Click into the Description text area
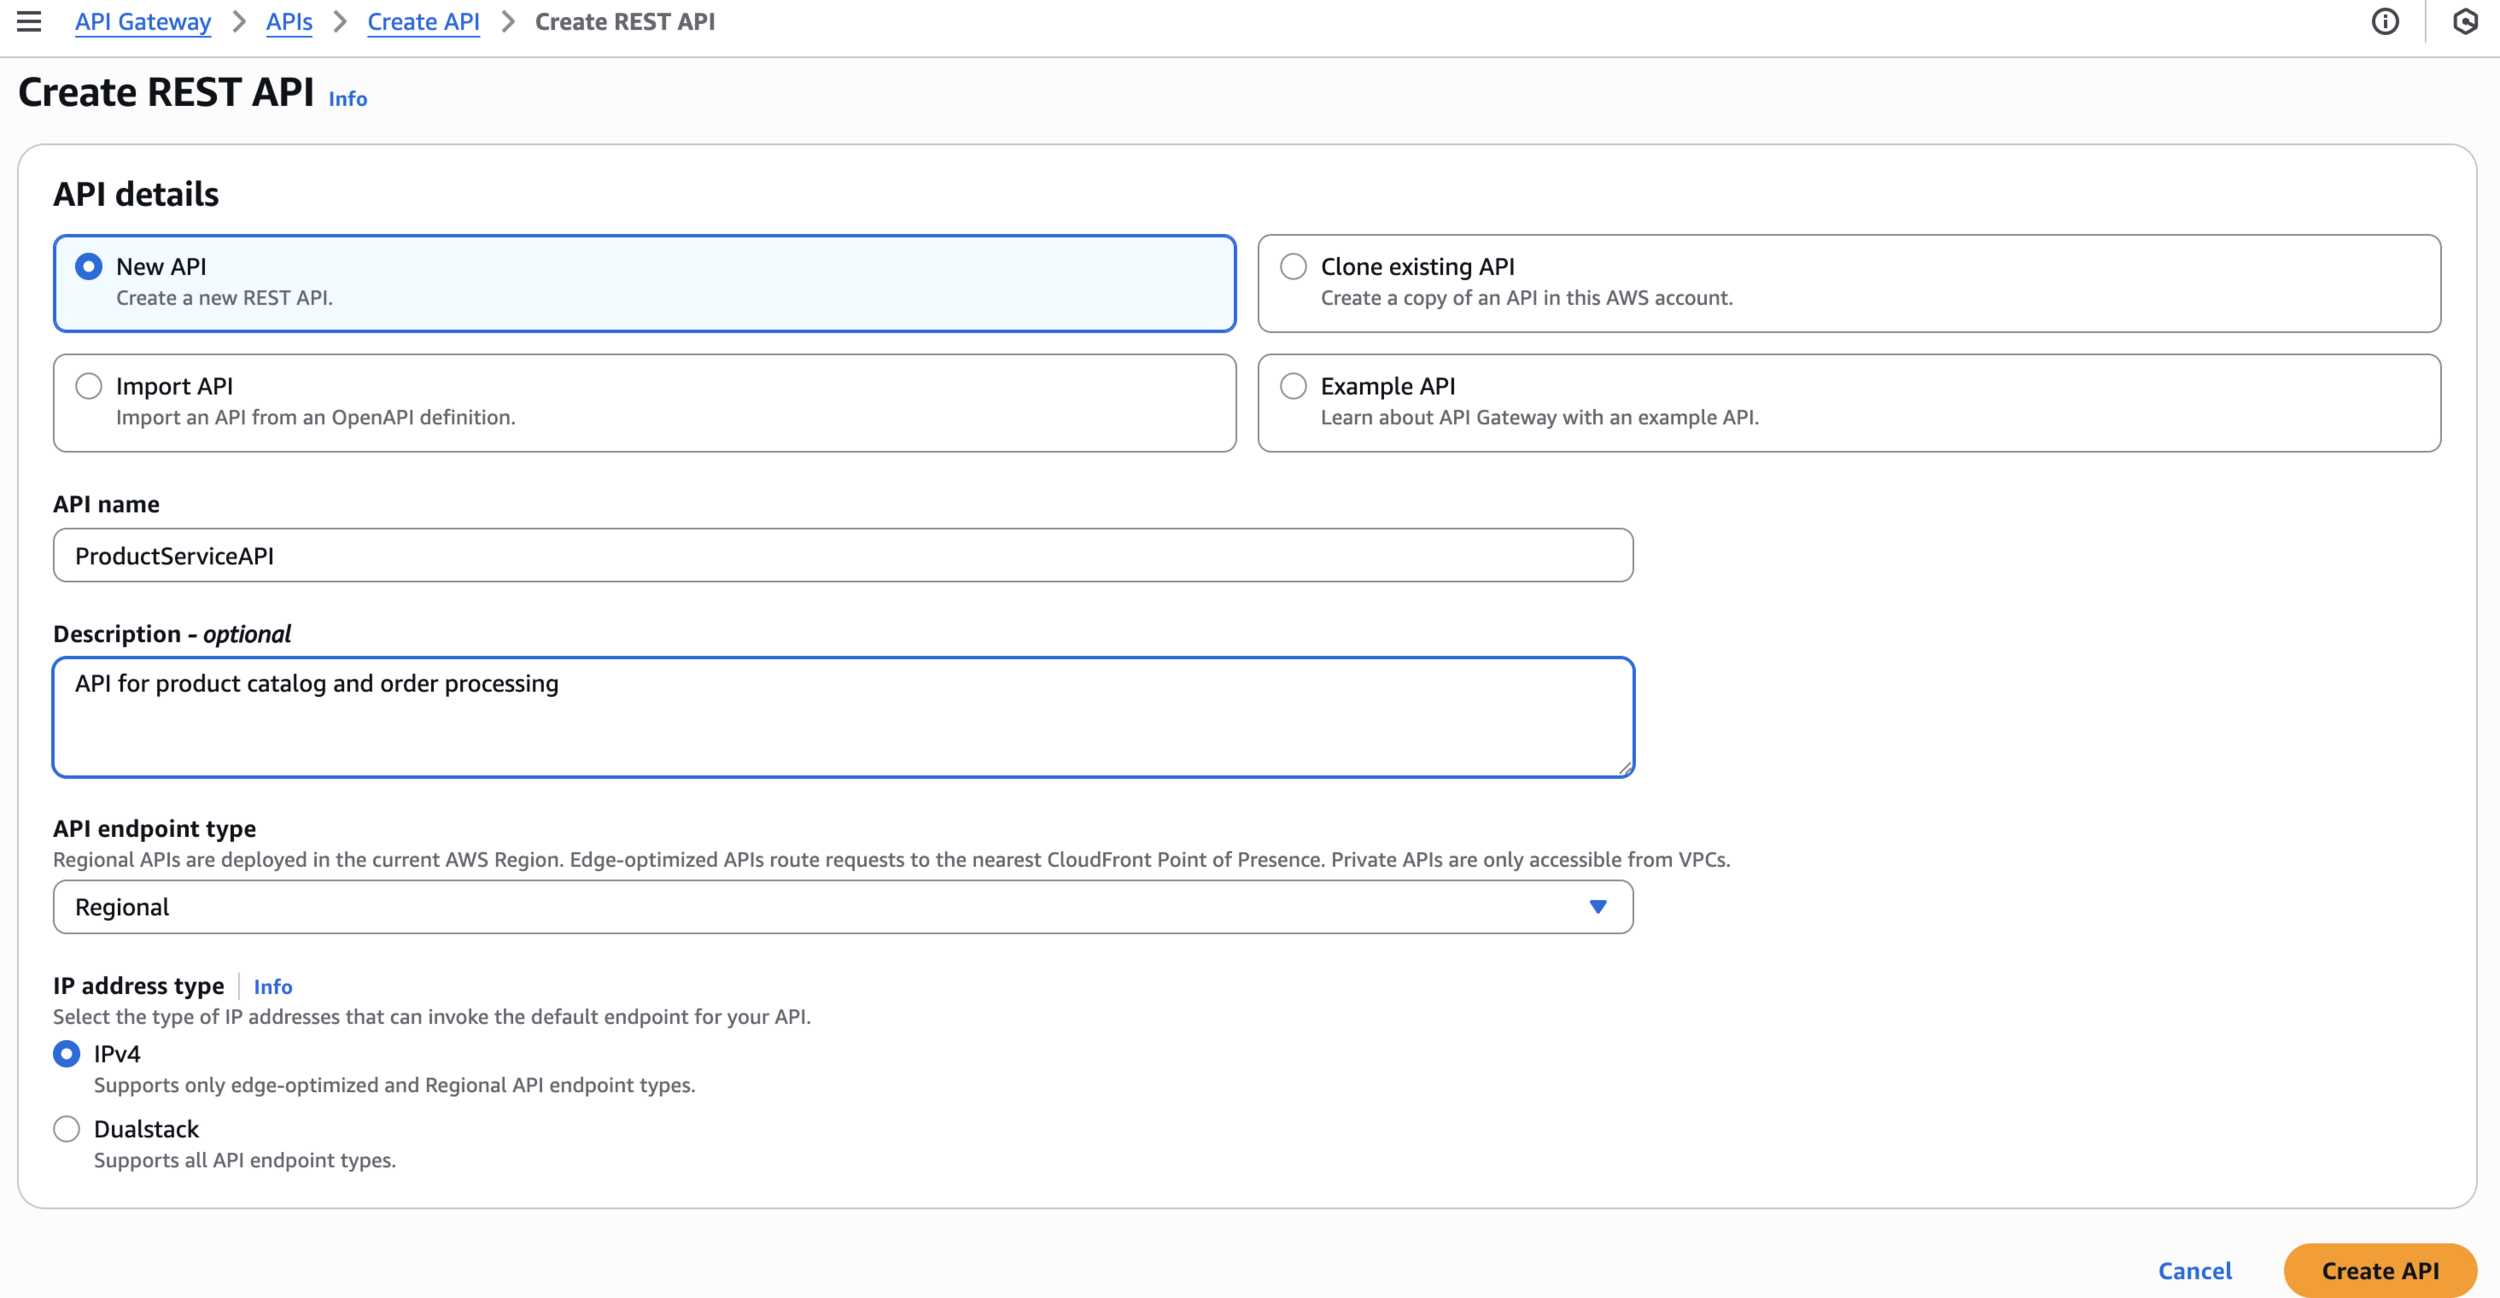This screenshot has height=1298, width=2500. (842, 716)
